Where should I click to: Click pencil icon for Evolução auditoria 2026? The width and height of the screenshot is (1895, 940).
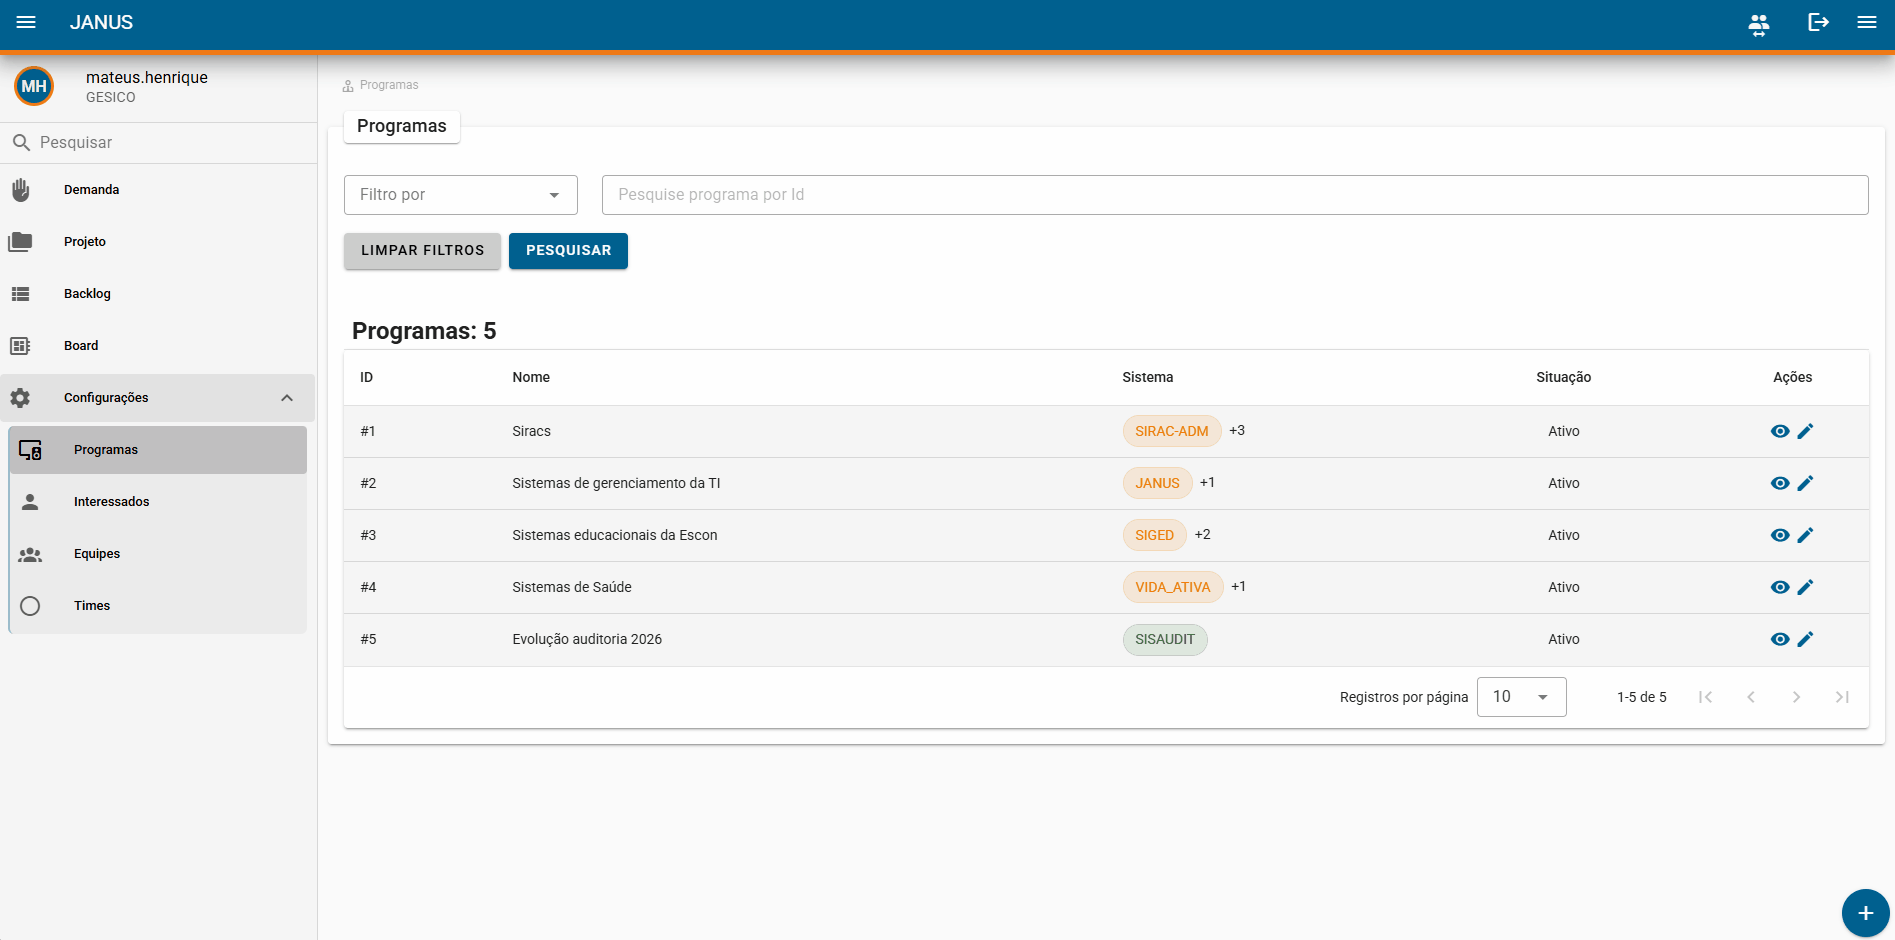pyautogui.click(x=1805, y=639)
